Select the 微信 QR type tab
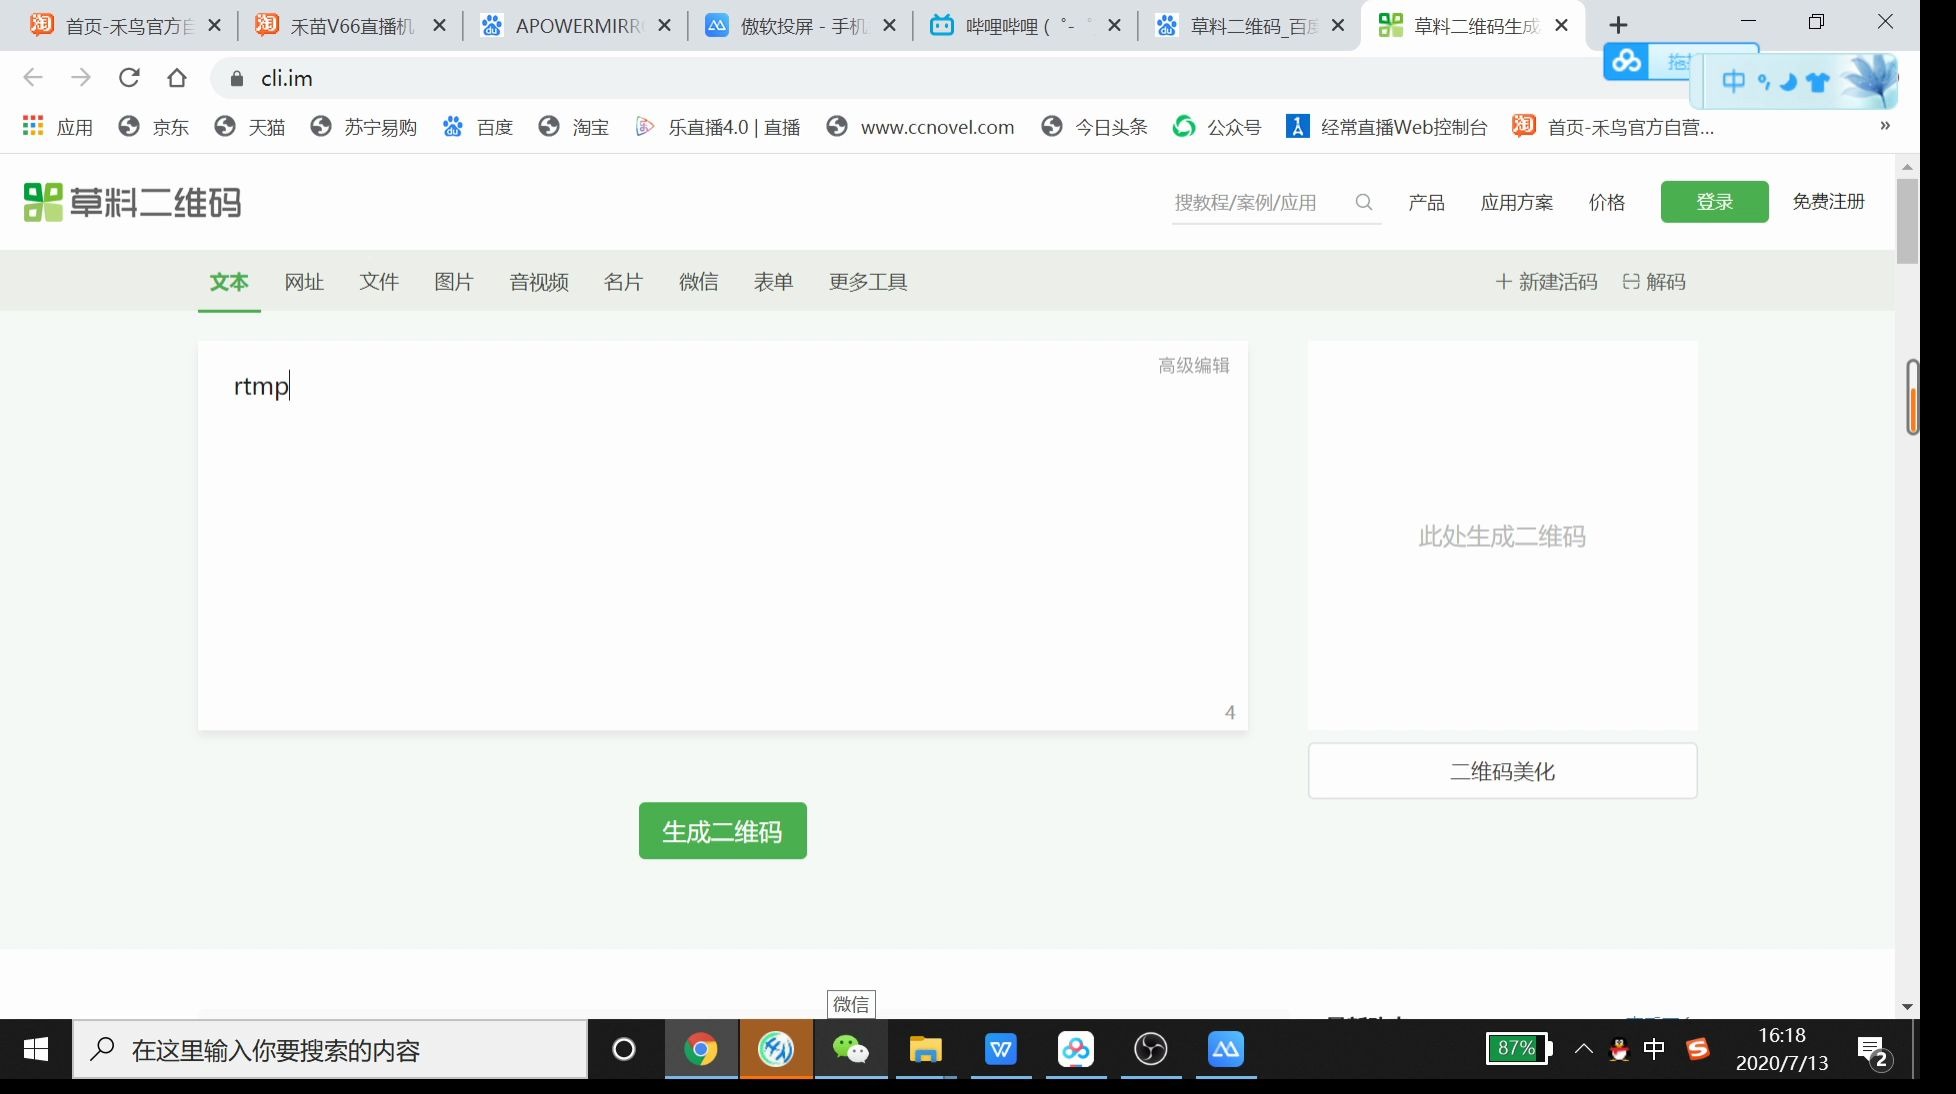This screenshot has height=1094, width=1956. (699, 282)
